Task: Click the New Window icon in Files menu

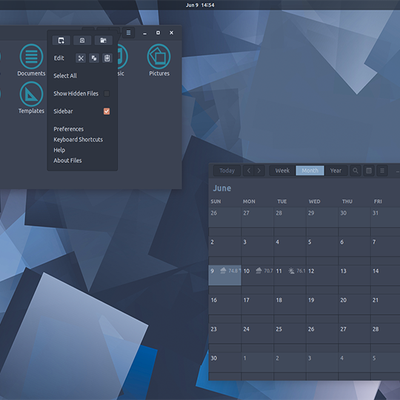Action: tap(61, 40)
